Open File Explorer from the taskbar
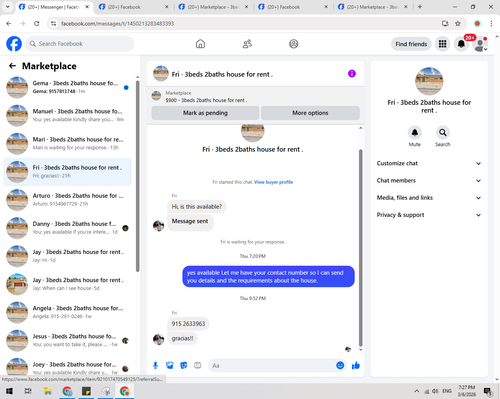The height and width of the screenshot is (399, 500). 48,391
